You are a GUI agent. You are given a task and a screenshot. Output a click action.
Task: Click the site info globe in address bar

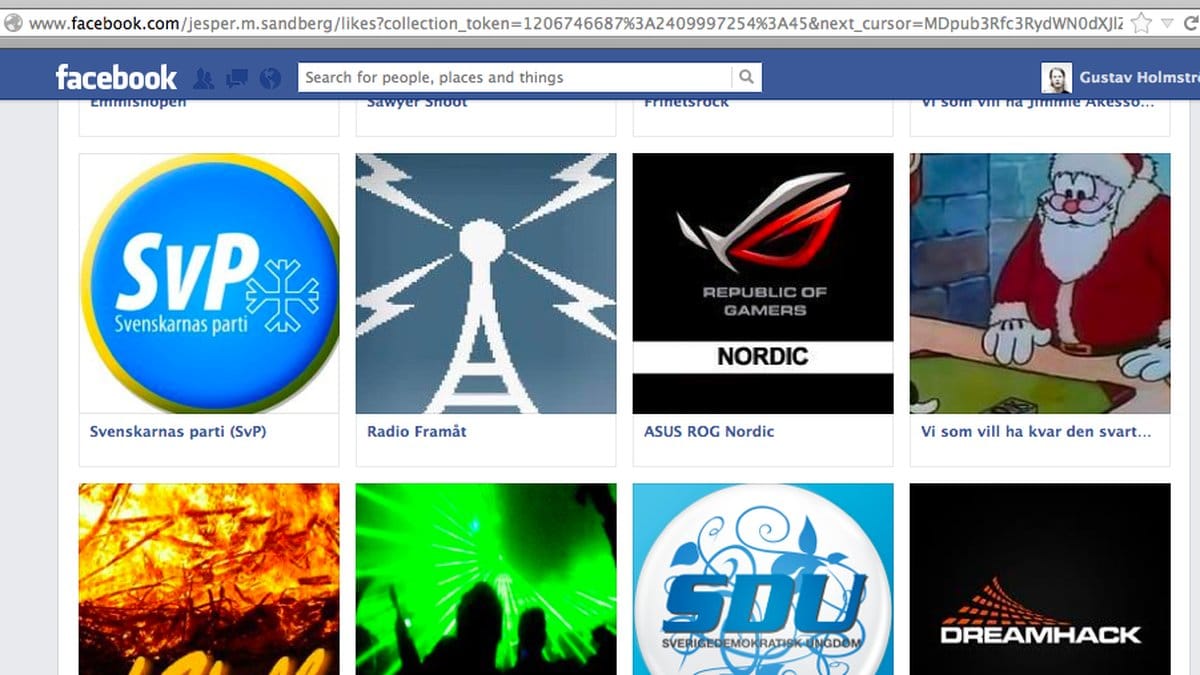pyautogui.click(x=13, y=22)
